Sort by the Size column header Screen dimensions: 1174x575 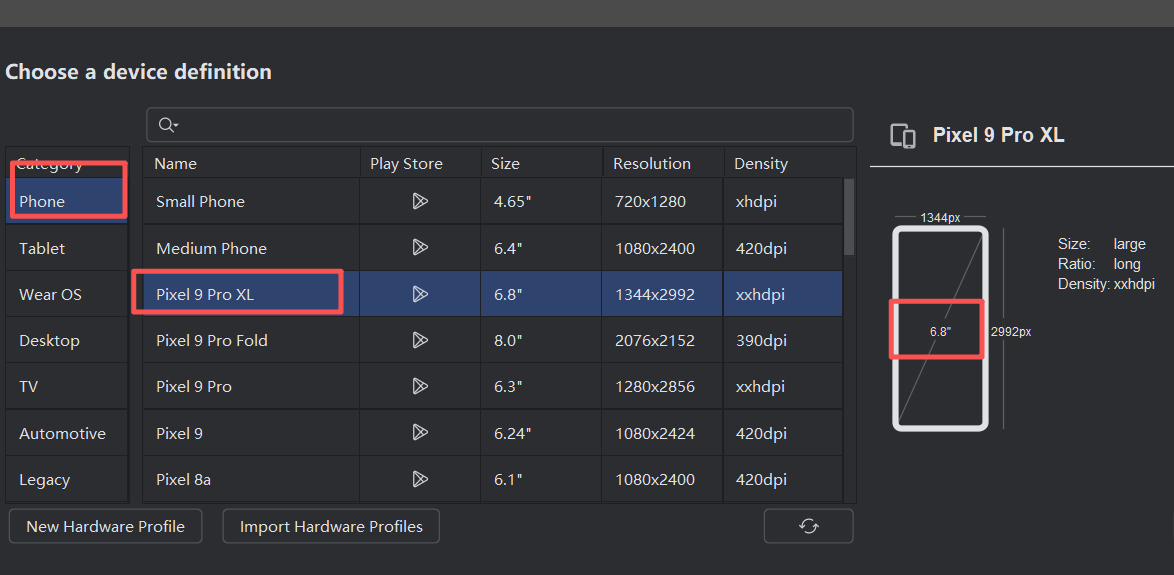pos(541,163)
